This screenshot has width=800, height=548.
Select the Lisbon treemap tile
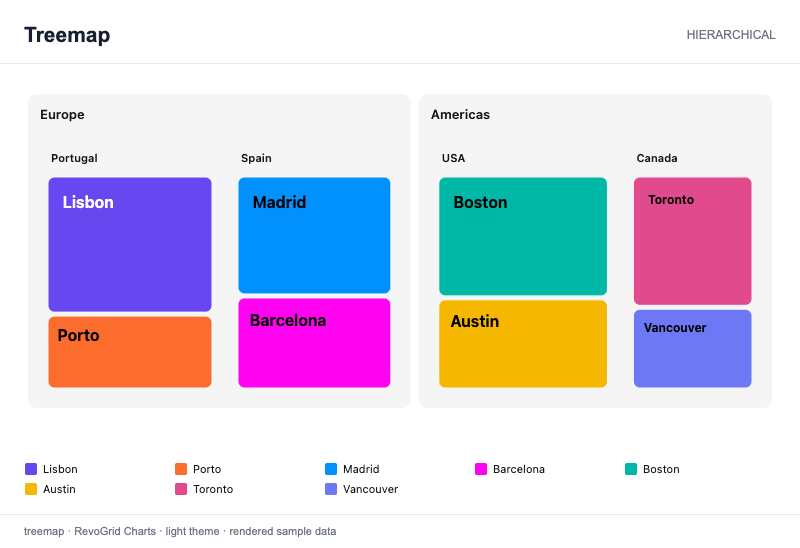click(x=130, y=244)
